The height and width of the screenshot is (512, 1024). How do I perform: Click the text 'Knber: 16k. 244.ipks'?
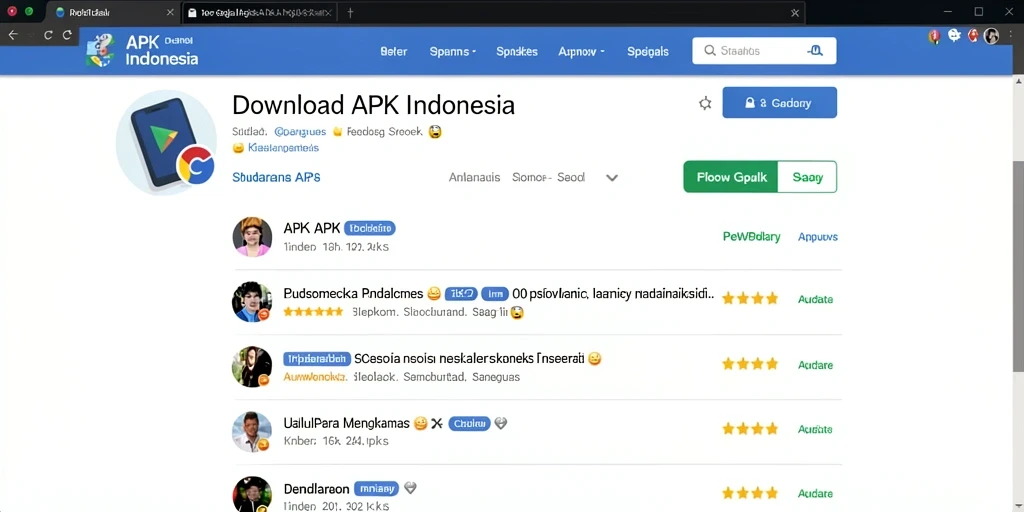click(336, 441)
